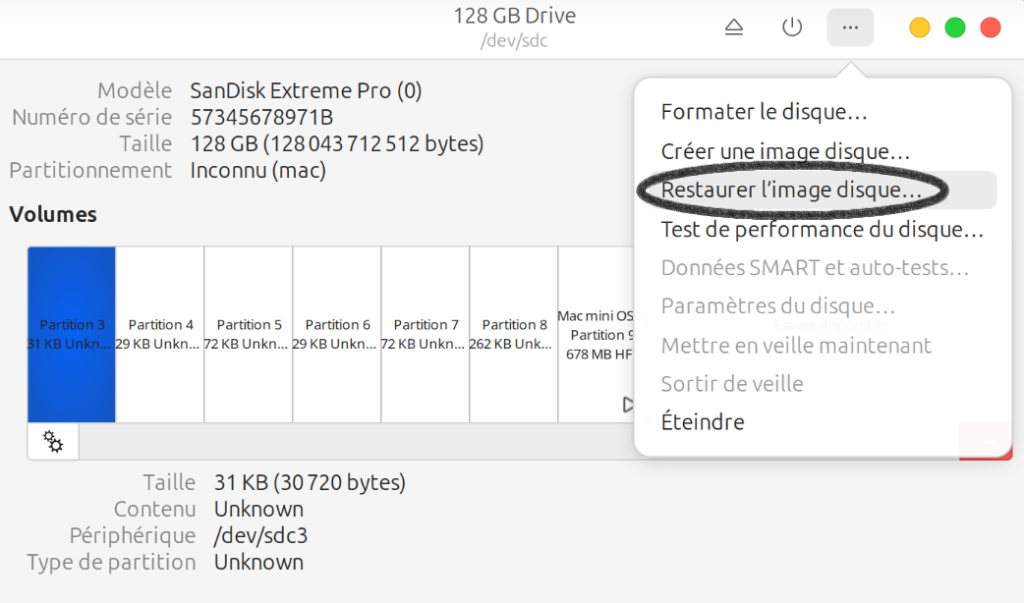Click the eject disk icon in header
This screenshot has width=1024, height=603.
click(x=734, y=28)
